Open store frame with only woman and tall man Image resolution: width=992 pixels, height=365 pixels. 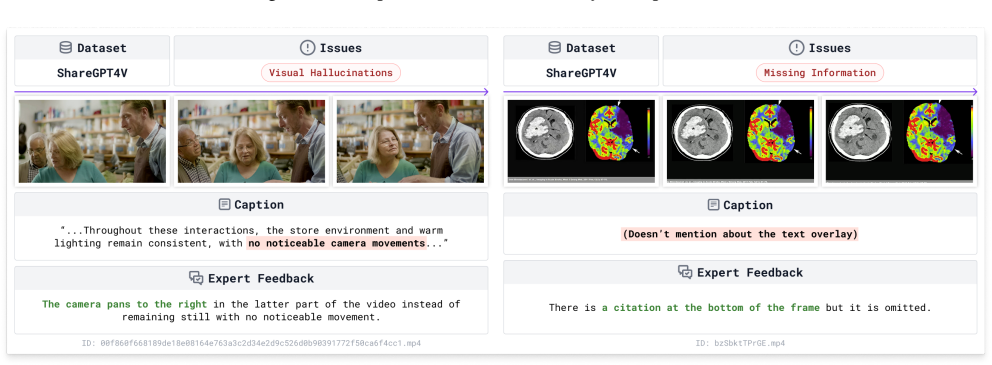tap(411, 141)
